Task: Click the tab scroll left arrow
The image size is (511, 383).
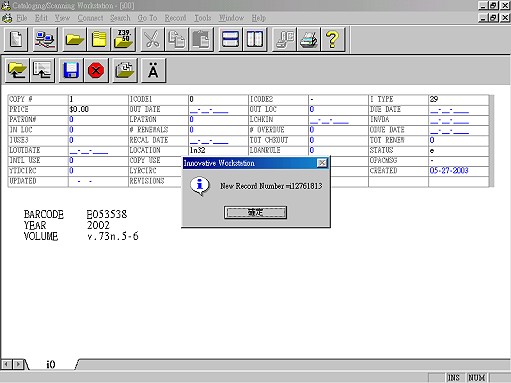Action: (6, 364)
